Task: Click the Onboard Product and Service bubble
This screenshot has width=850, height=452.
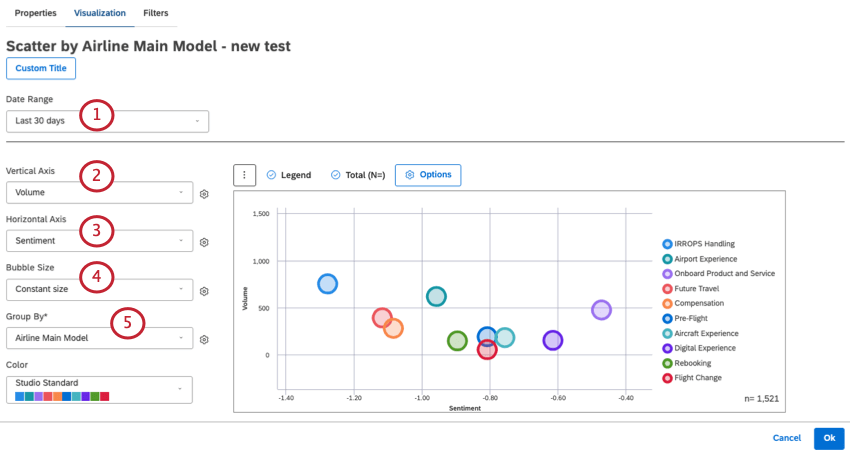Action: 601,310
